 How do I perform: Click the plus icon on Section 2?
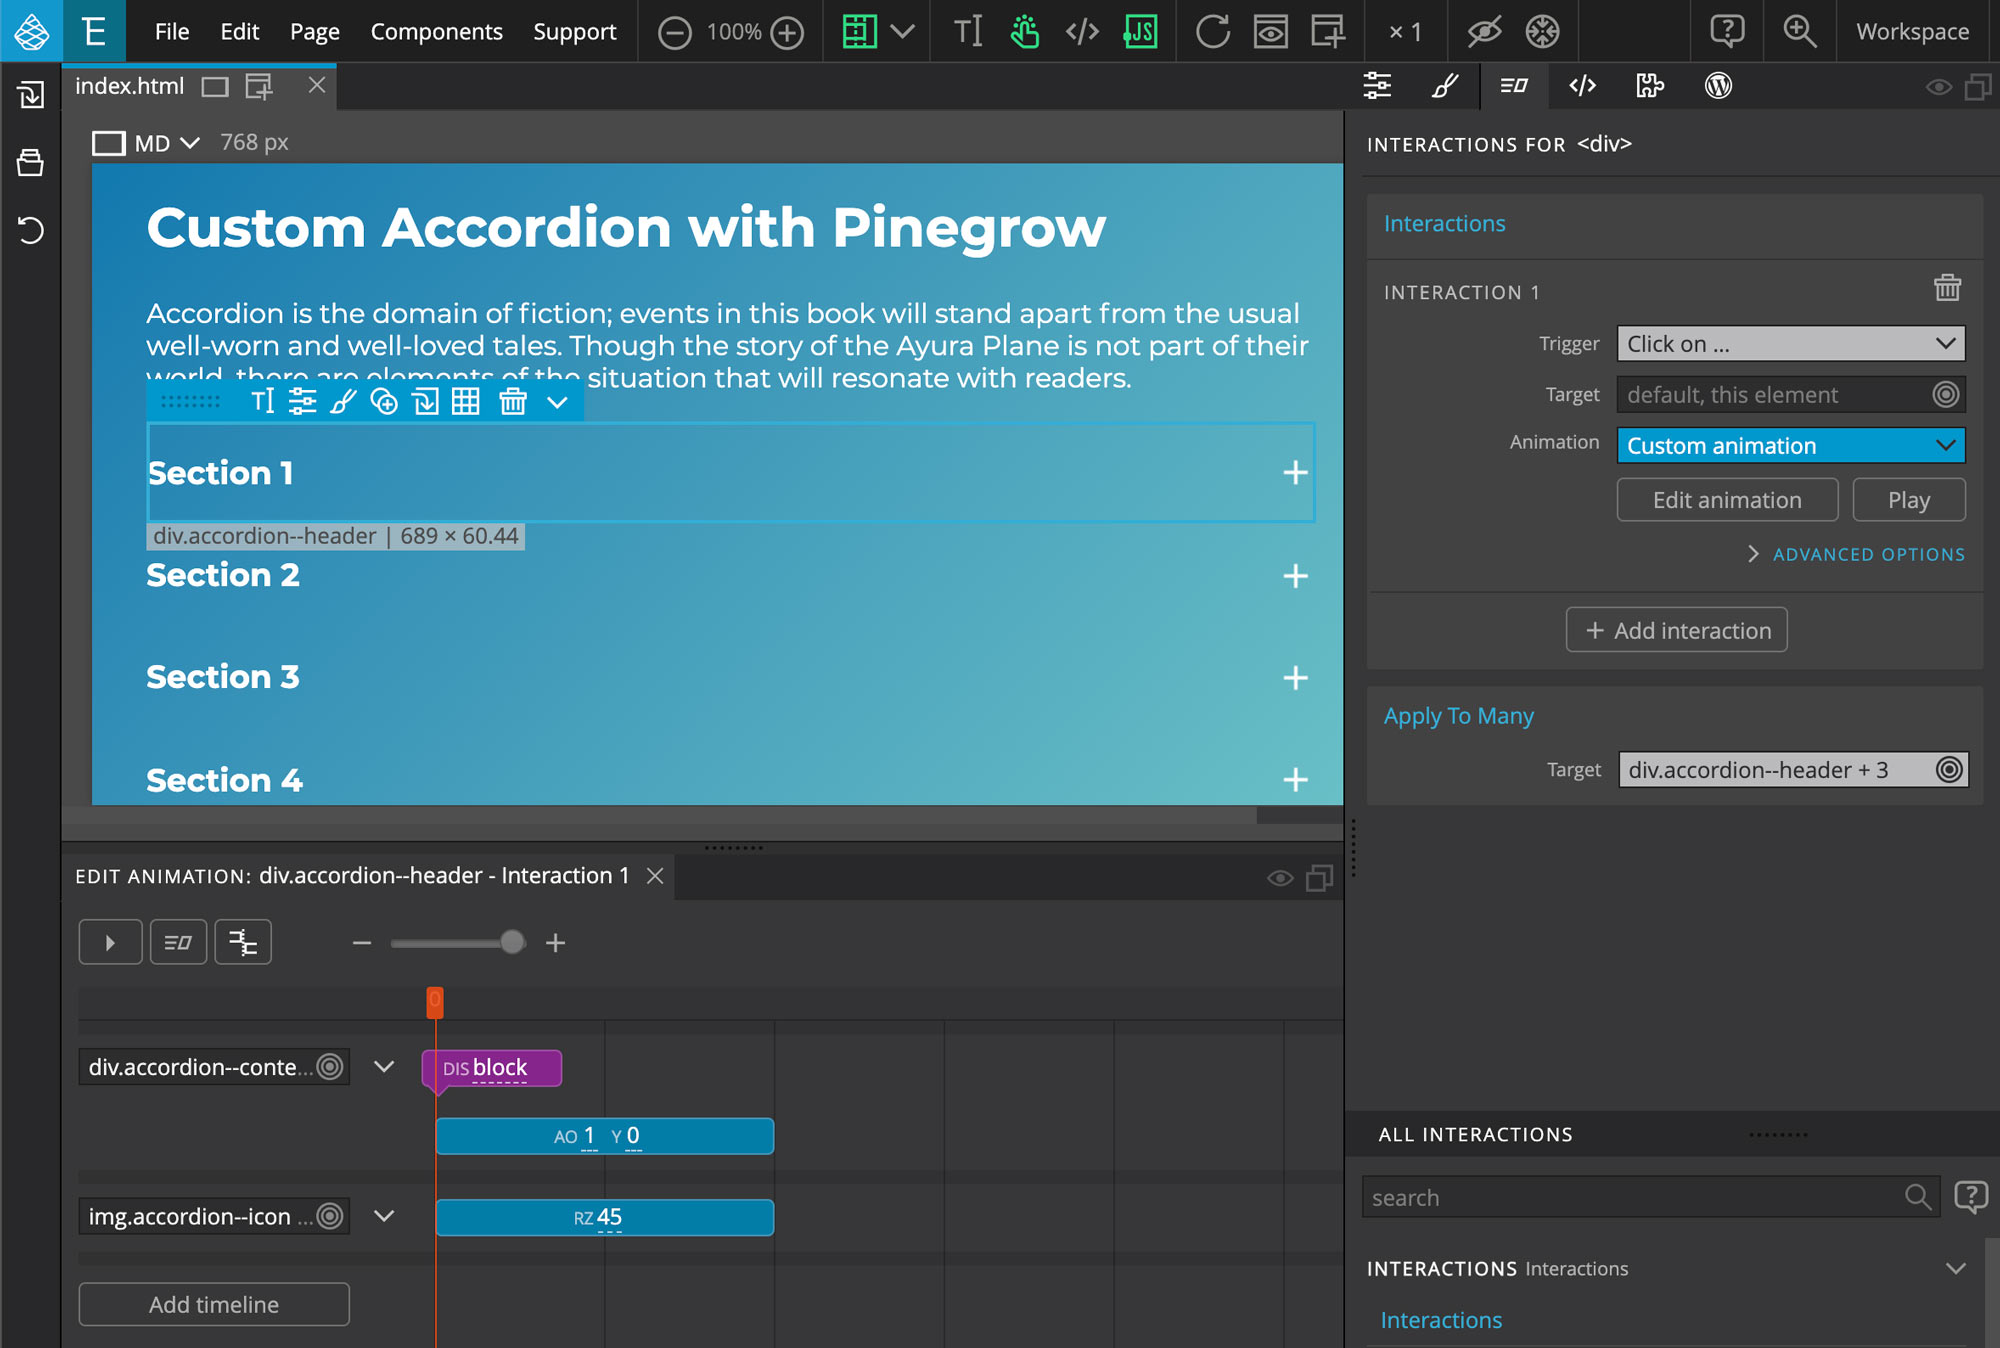(x=1295, y=576)
